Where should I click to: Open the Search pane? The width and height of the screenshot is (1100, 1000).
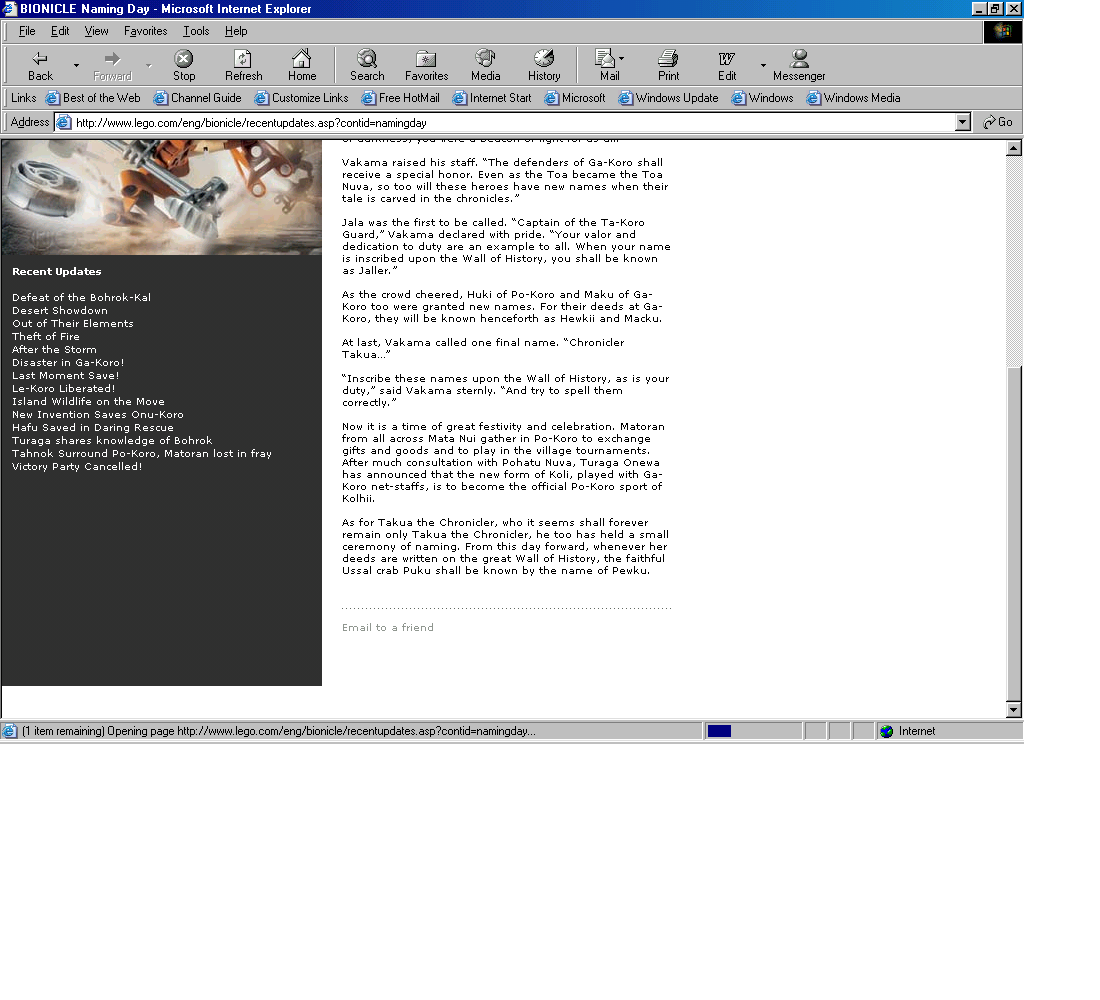click(x=367, y=65)
